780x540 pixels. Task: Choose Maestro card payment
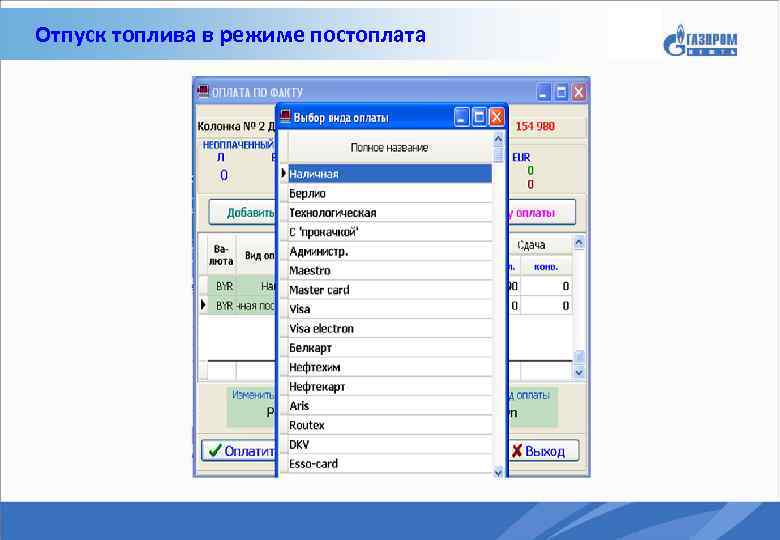[390, 270]
